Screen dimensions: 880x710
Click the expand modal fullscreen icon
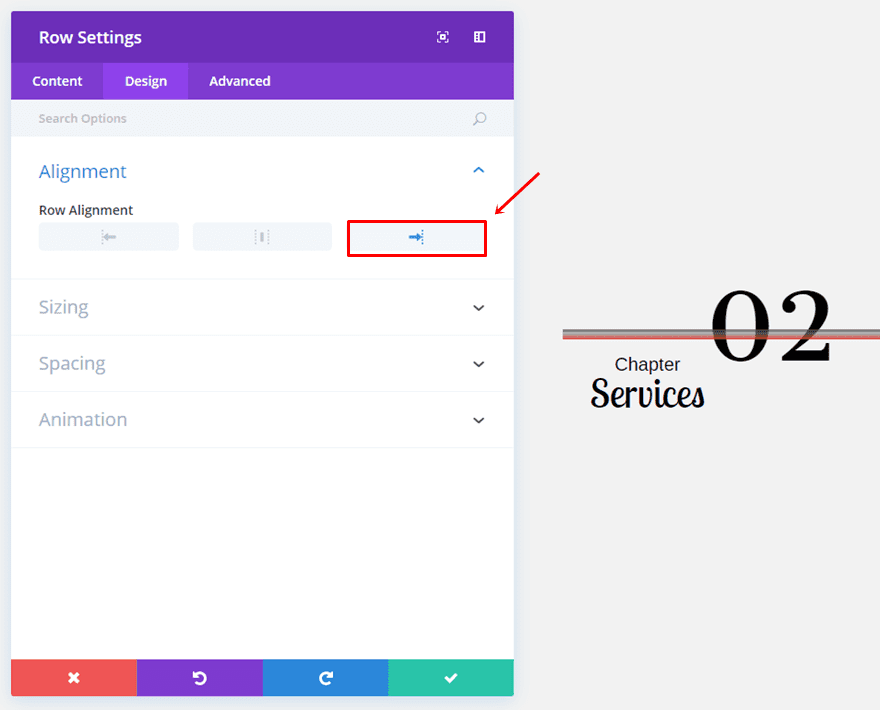pos(443,37)
